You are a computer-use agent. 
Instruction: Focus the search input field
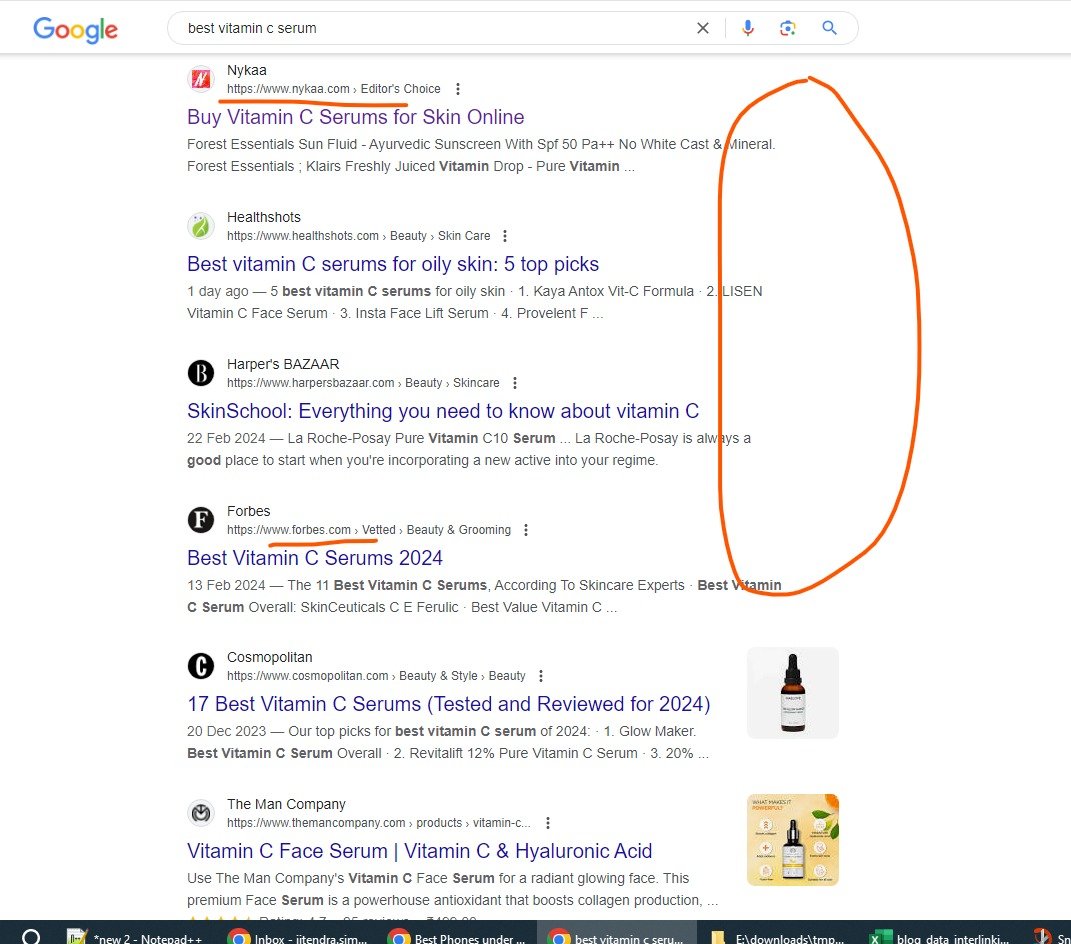(437, 28)
